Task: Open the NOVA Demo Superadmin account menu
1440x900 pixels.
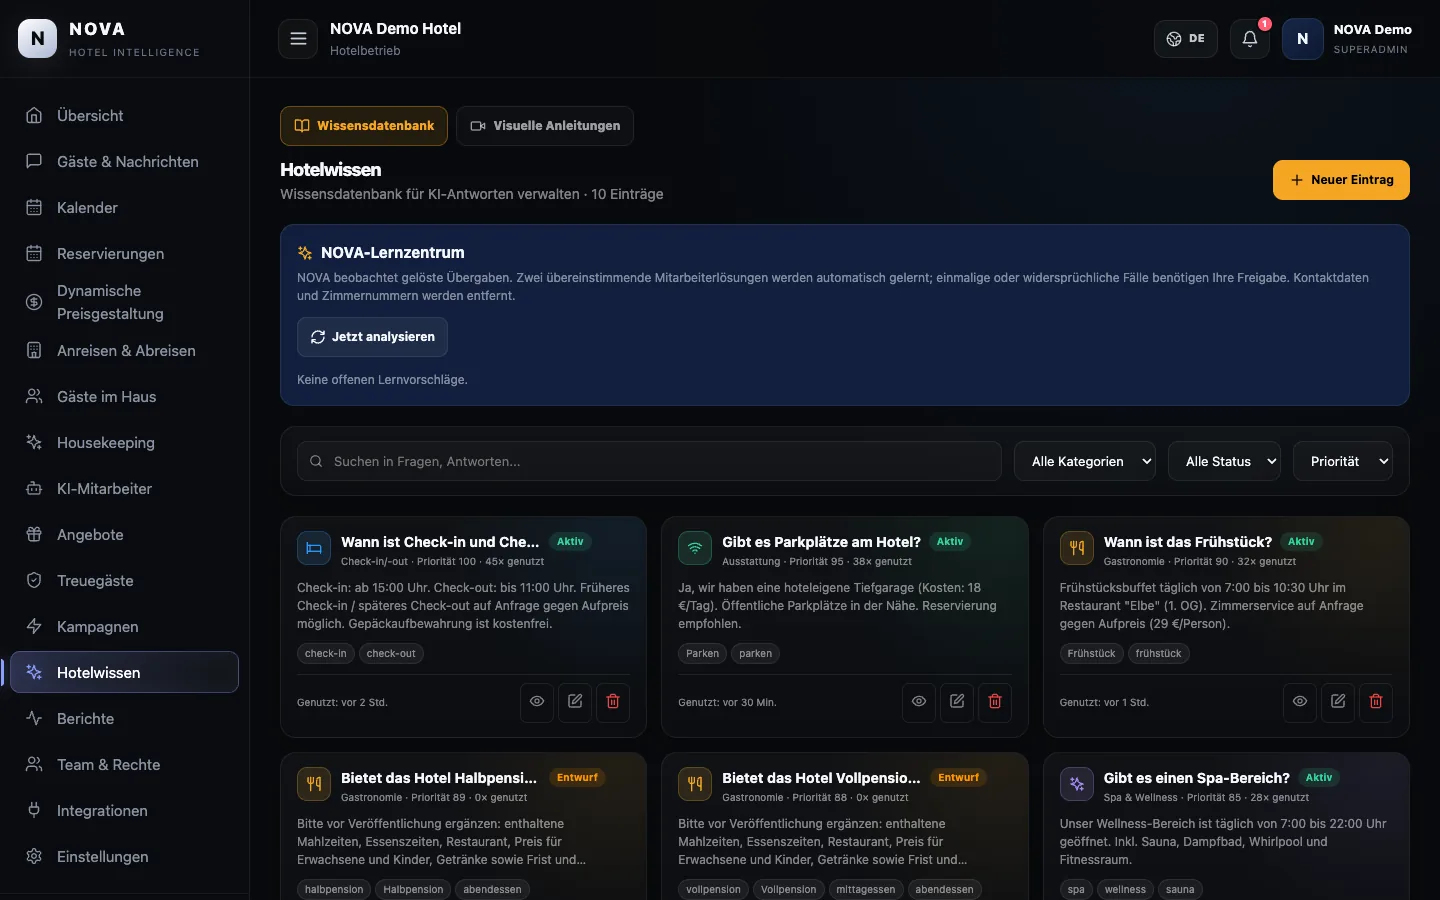Action: (x=1348, y=39)
